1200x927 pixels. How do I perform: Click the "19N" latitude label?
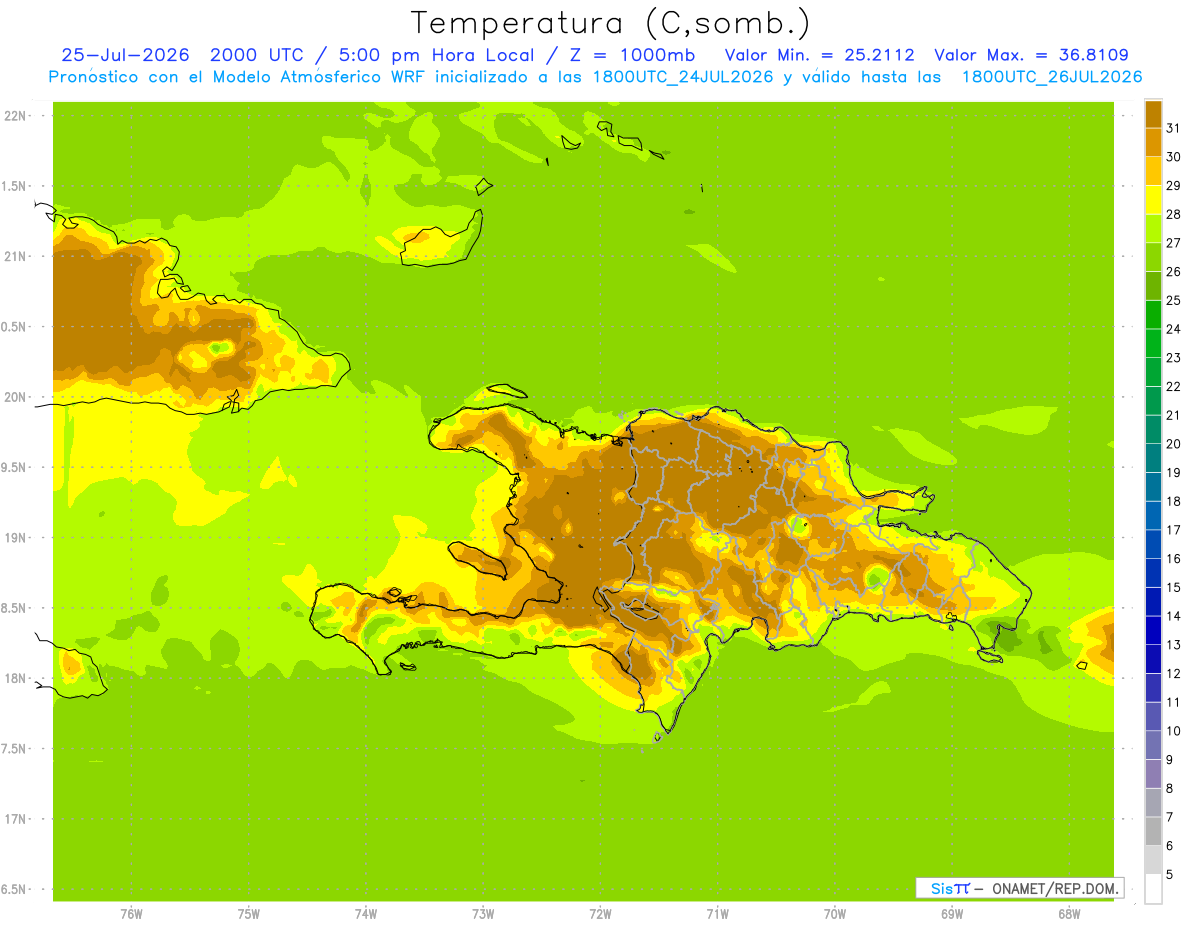tap(16, 538)
